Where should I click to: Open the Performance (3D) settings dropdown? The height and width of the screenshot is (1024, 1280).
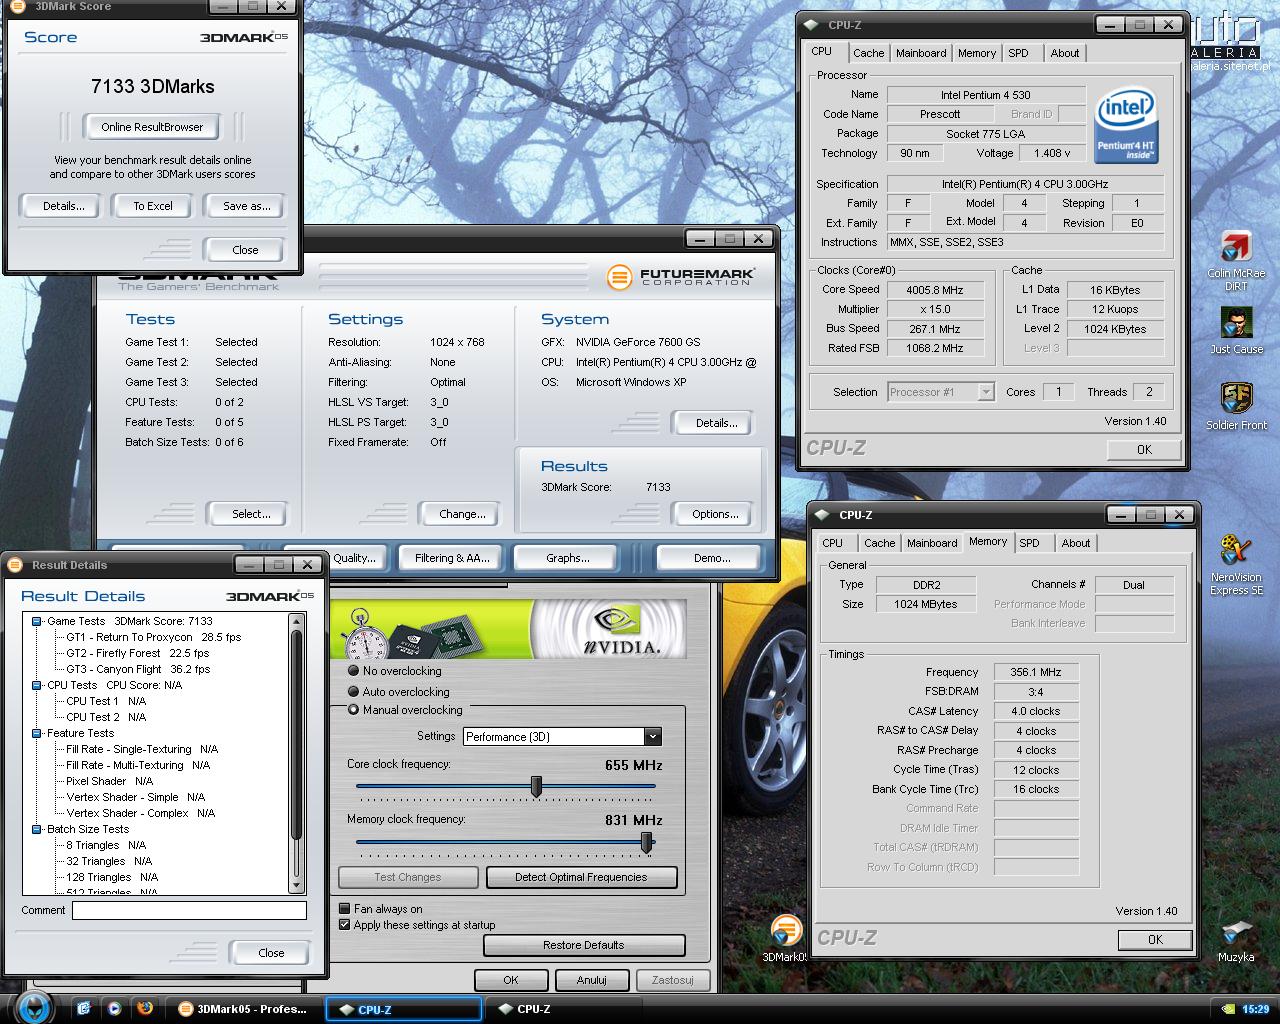[653, 737]
